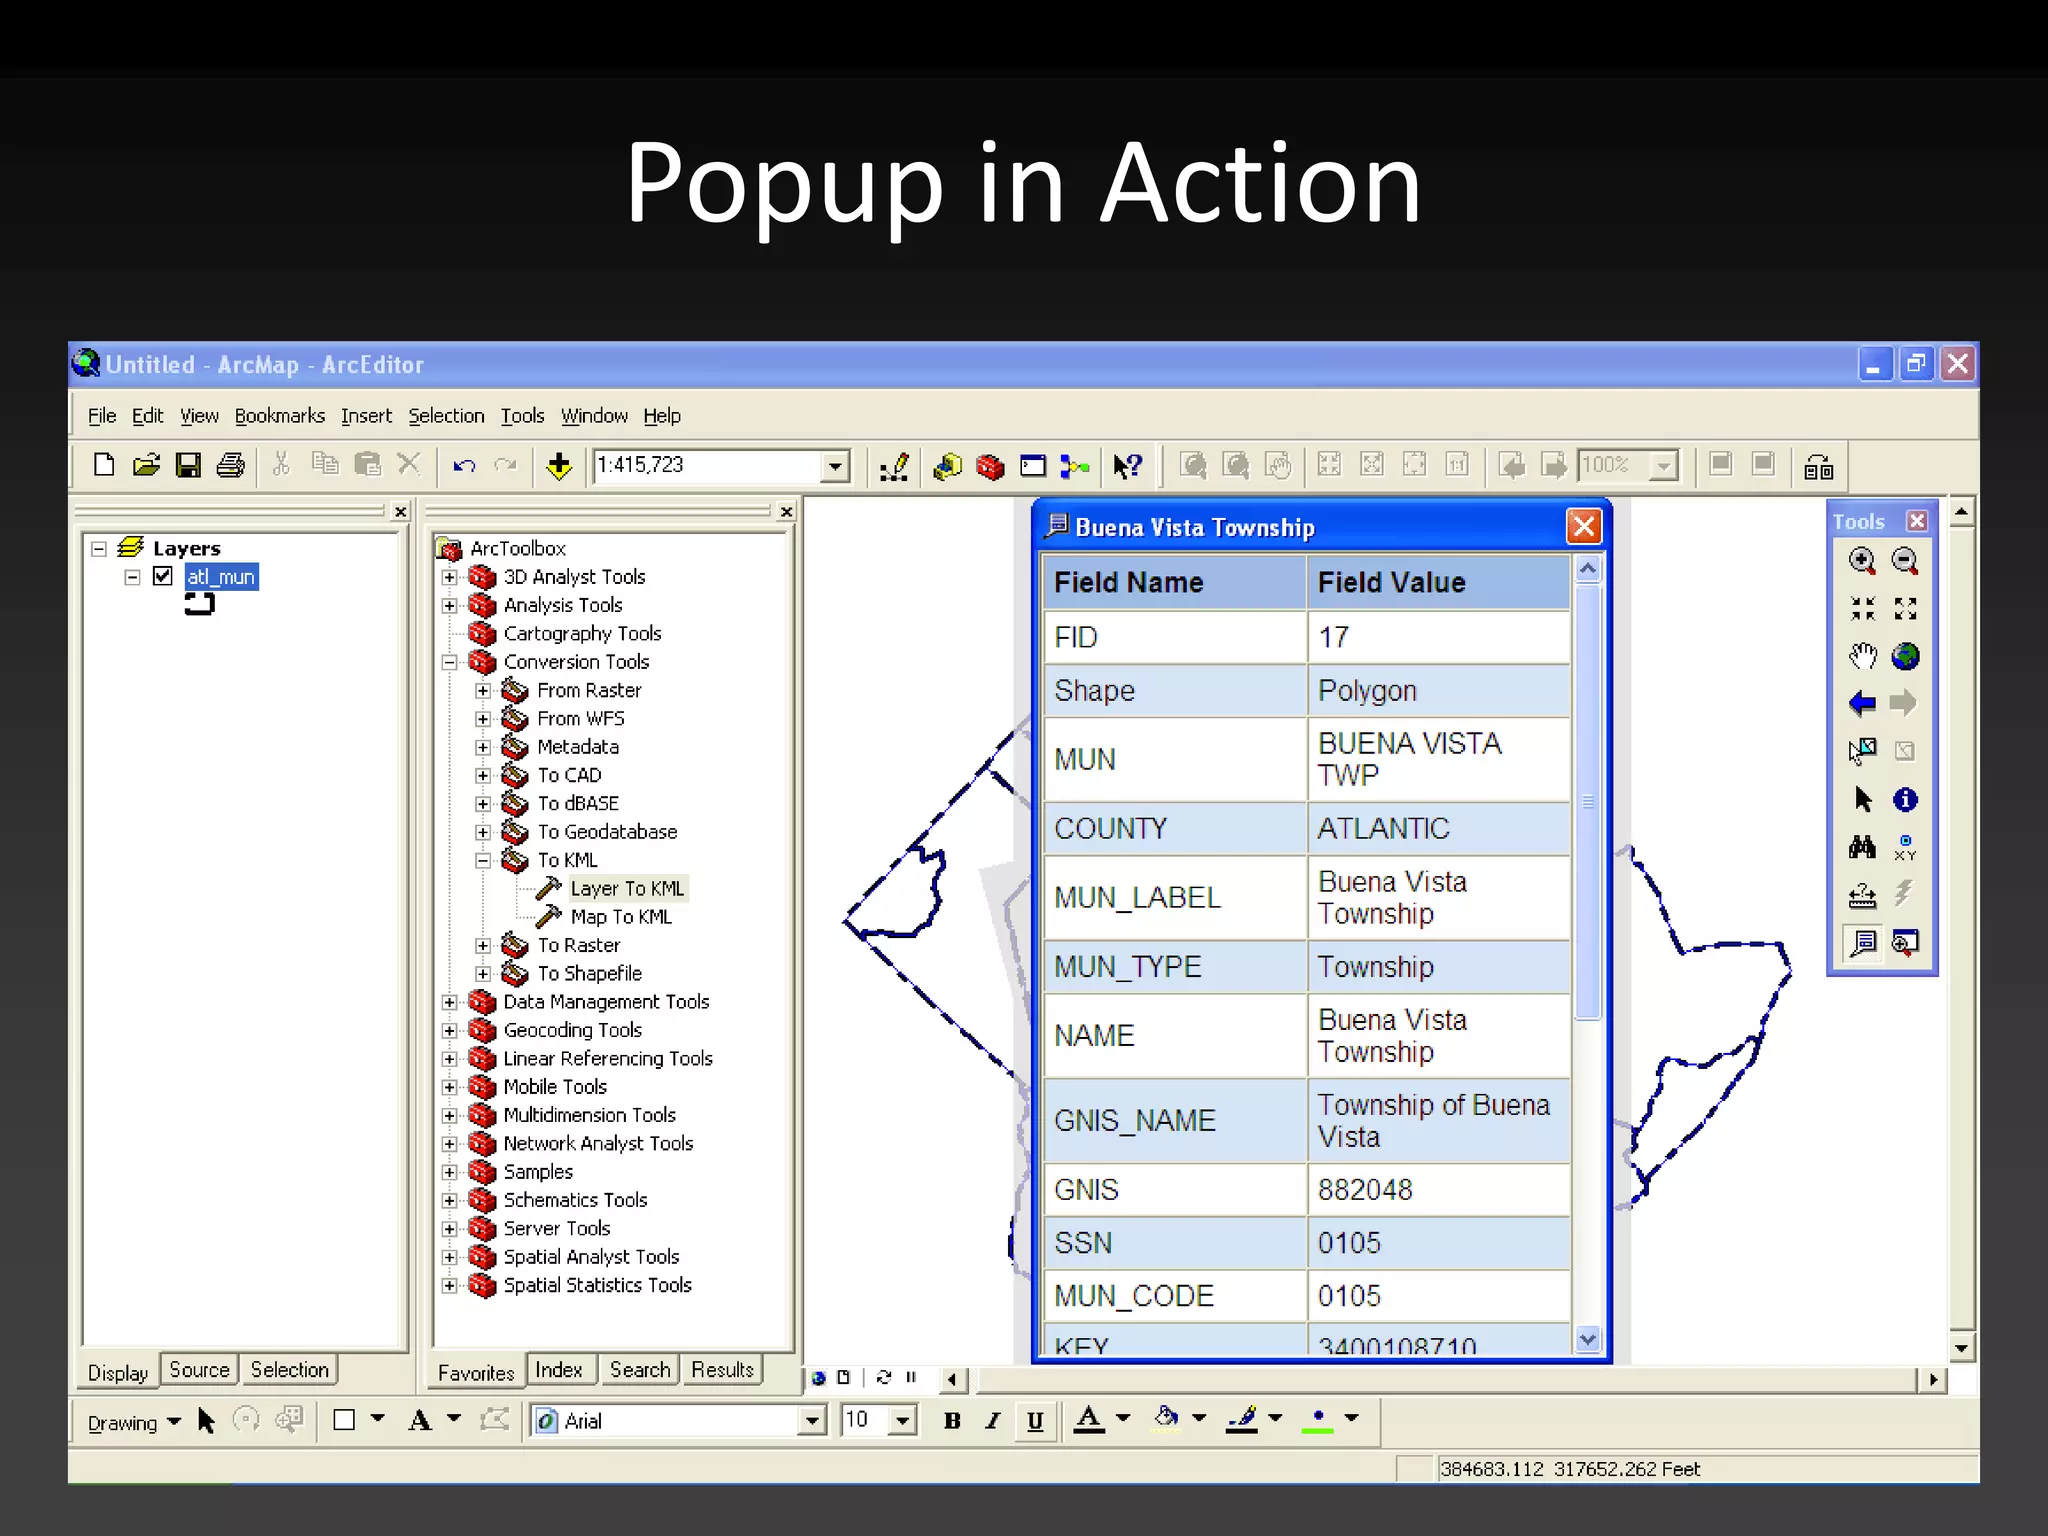Select the Layer To KML tool
The image size is (2048, 1536).
point(627,888)
